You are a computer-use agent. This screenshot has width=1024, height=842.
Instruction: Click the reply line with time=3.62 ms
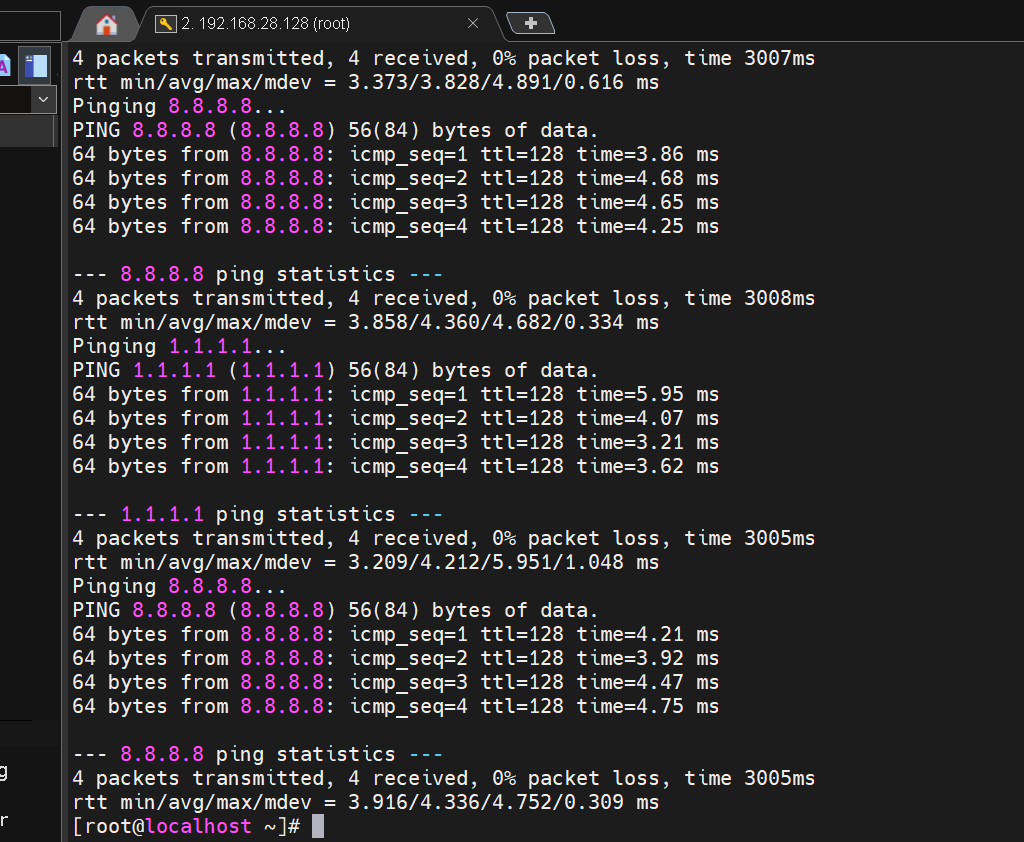395,466
